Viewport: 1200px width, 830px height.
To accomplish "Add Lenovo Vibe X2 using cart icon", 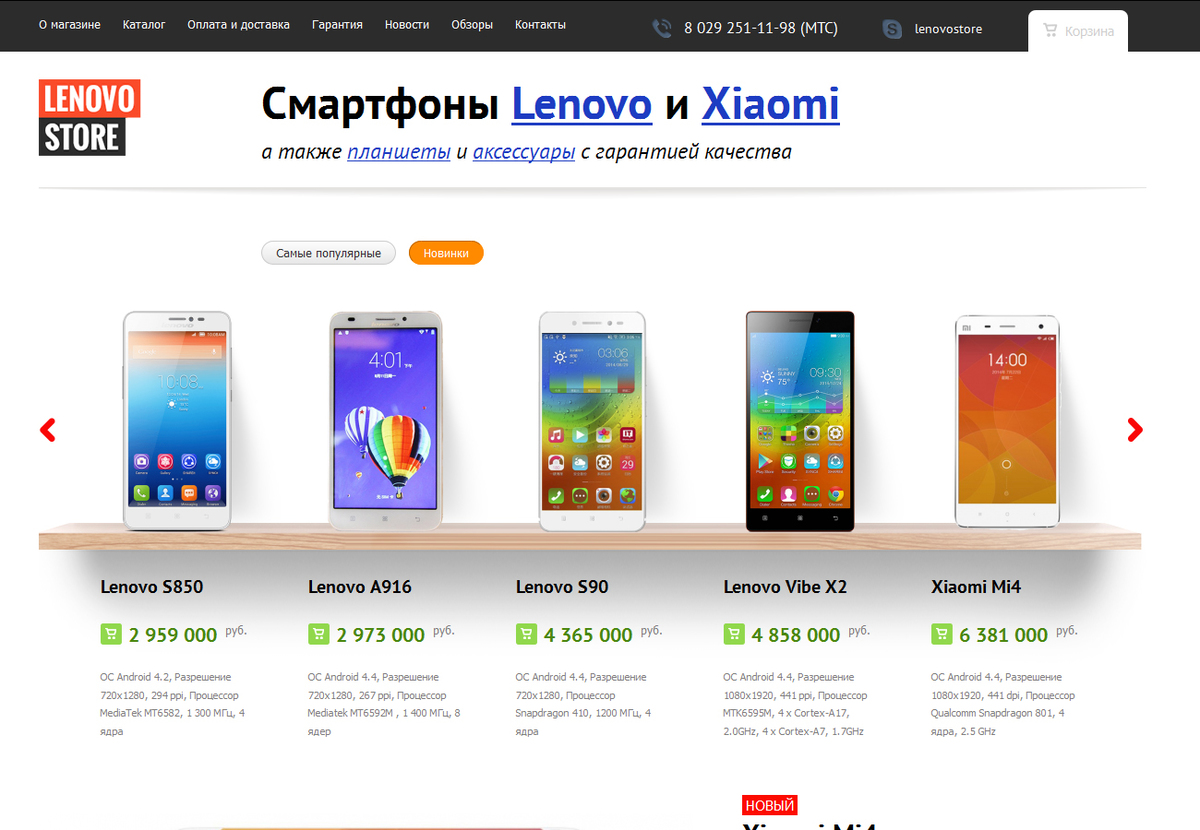I will pos(733,634).
